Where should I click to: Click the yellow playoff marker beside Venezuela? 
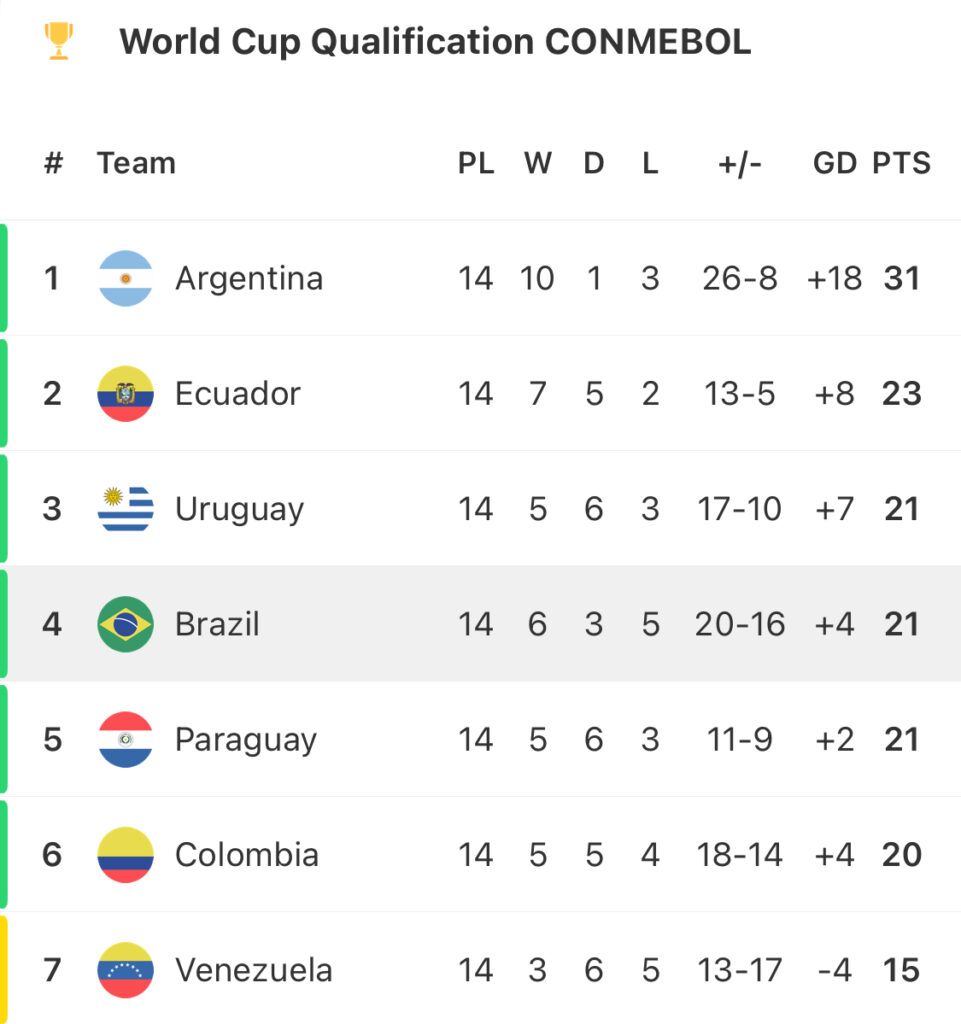click(x=3, y=970)
